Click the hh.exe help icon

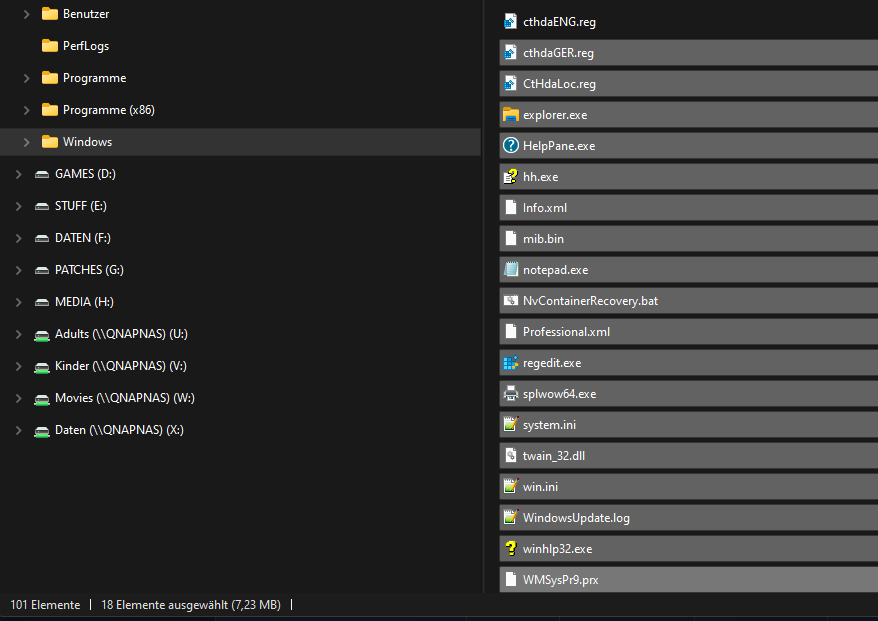[x=510, y=177]
